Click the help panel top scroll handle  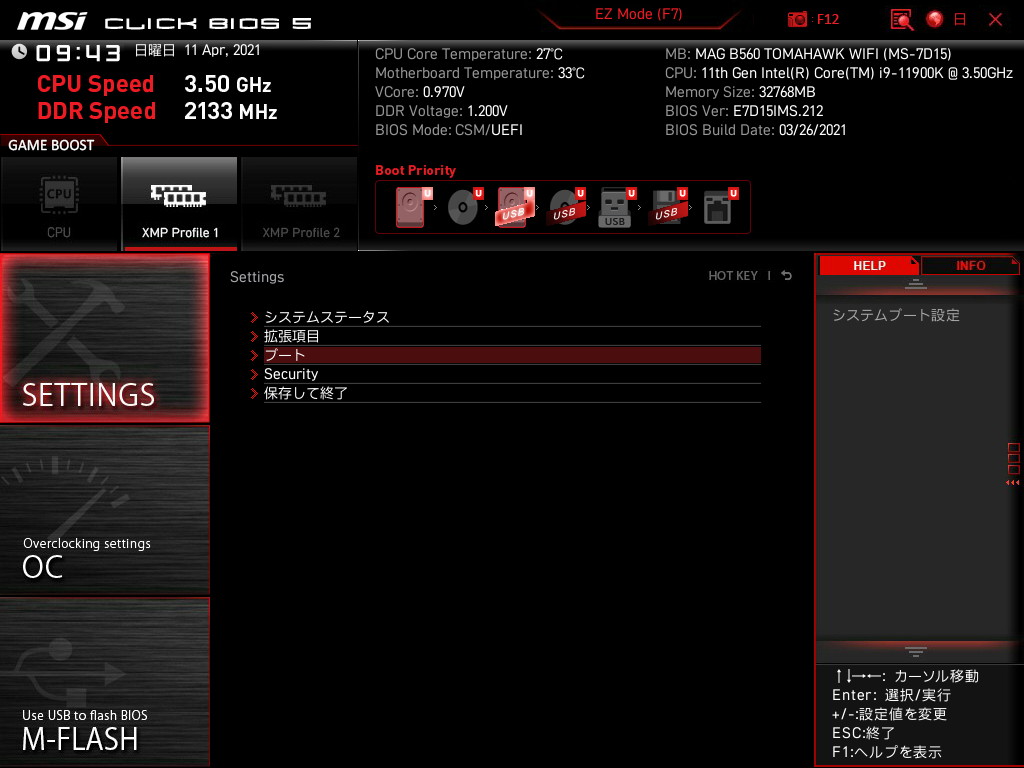[x=916, y=283]
